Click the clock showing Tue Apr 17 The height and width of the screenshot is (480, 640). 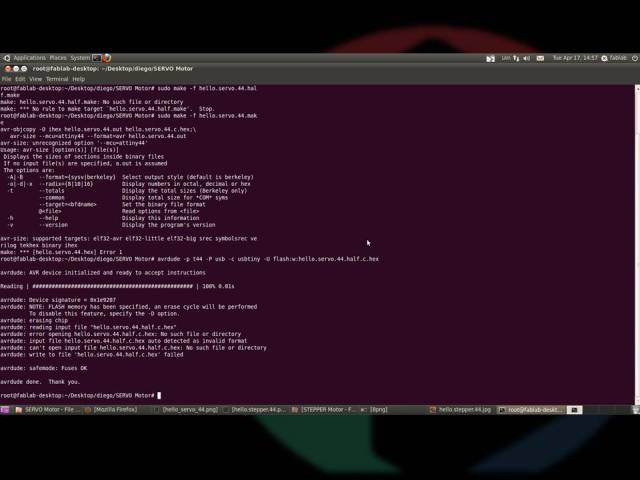(575, 58)
